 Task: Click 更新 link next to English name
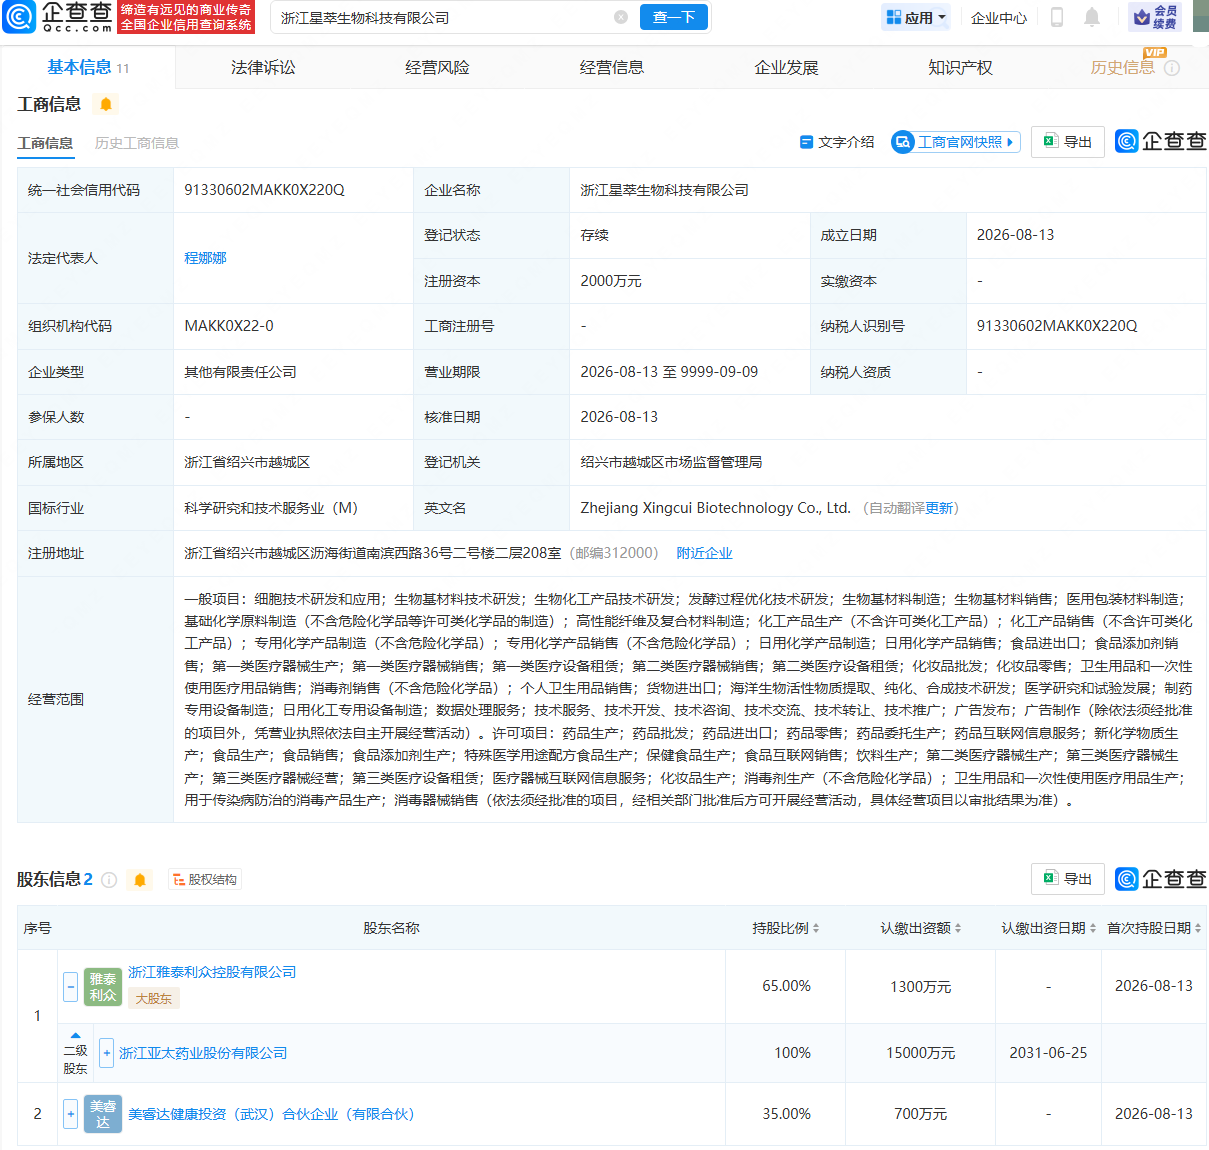[x=939, y=508]
